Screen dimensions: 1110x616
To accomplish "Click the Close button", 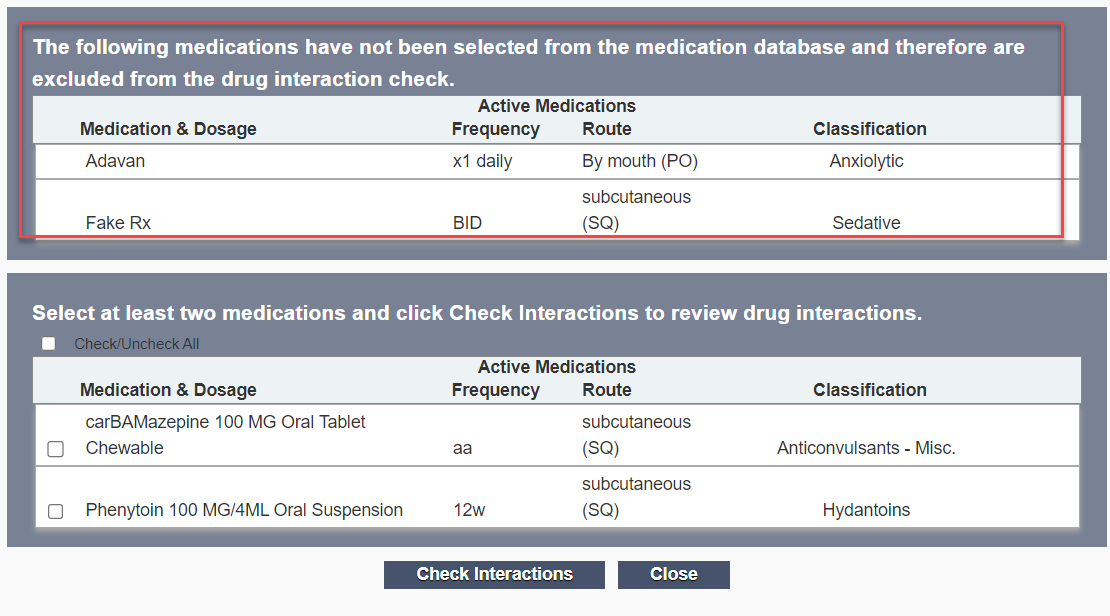I will point(673,574).
